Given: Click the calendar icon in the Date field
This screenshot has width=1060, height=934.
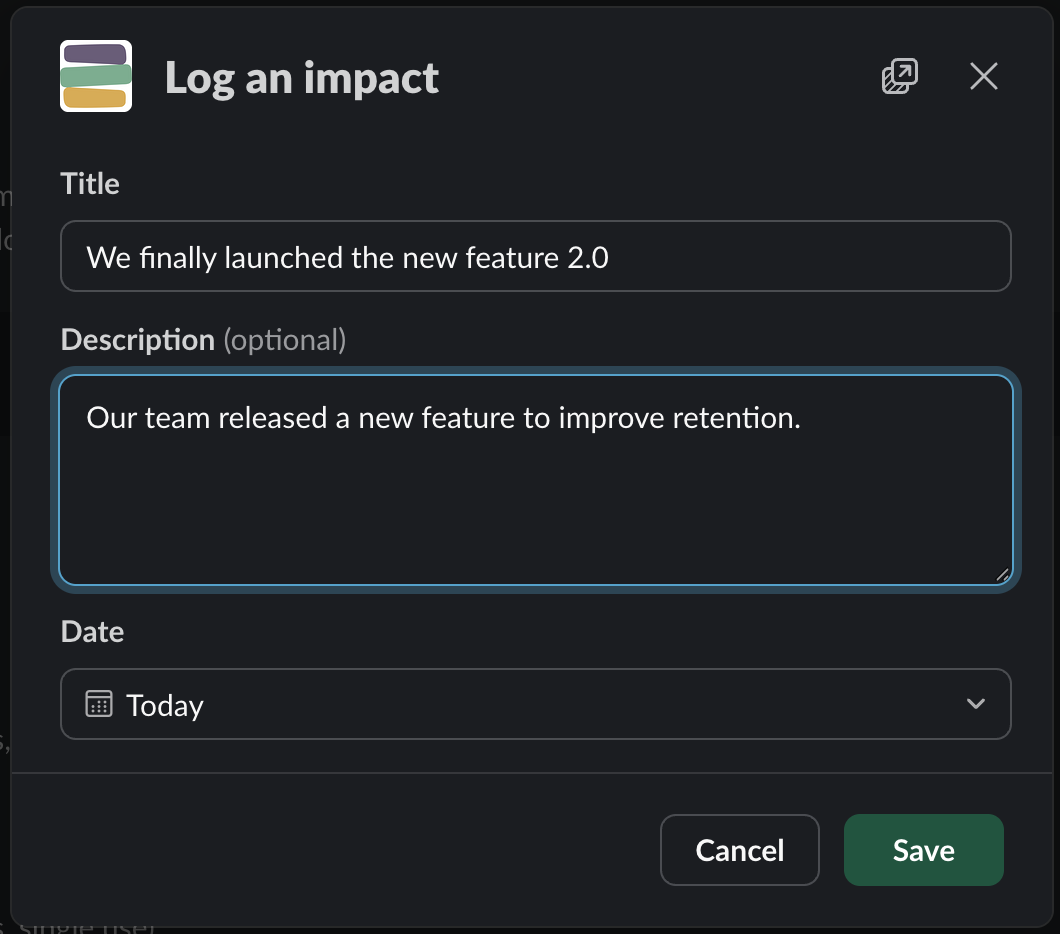Looking at the screenshot, I should pyautogui.click(x=99, y=704).
